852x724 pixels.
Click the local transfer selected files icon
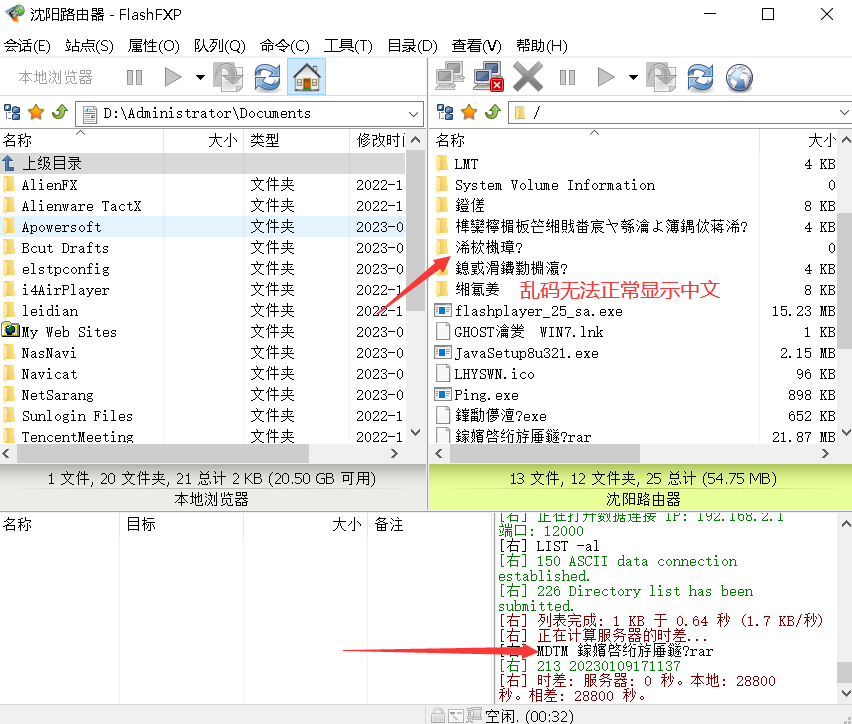coord(228,77)
